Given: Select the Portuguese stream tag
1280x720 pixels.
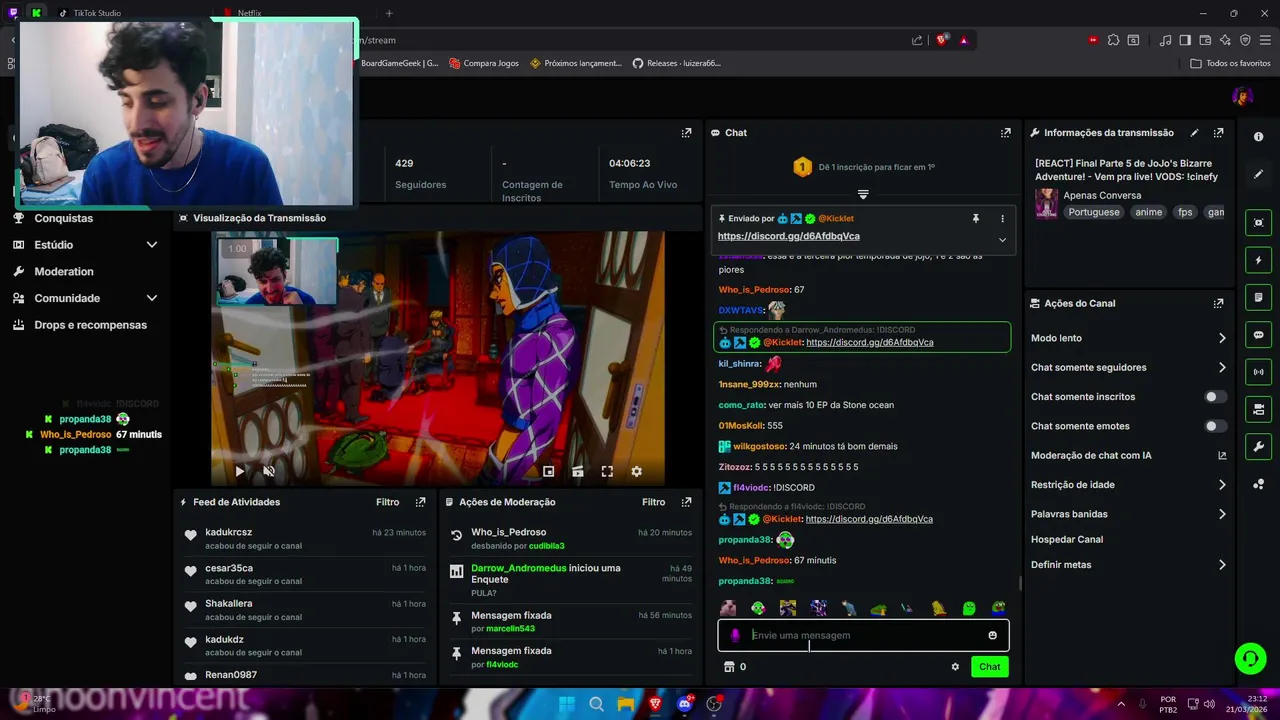Looking at the screenshot, I should click(1094, 212).
